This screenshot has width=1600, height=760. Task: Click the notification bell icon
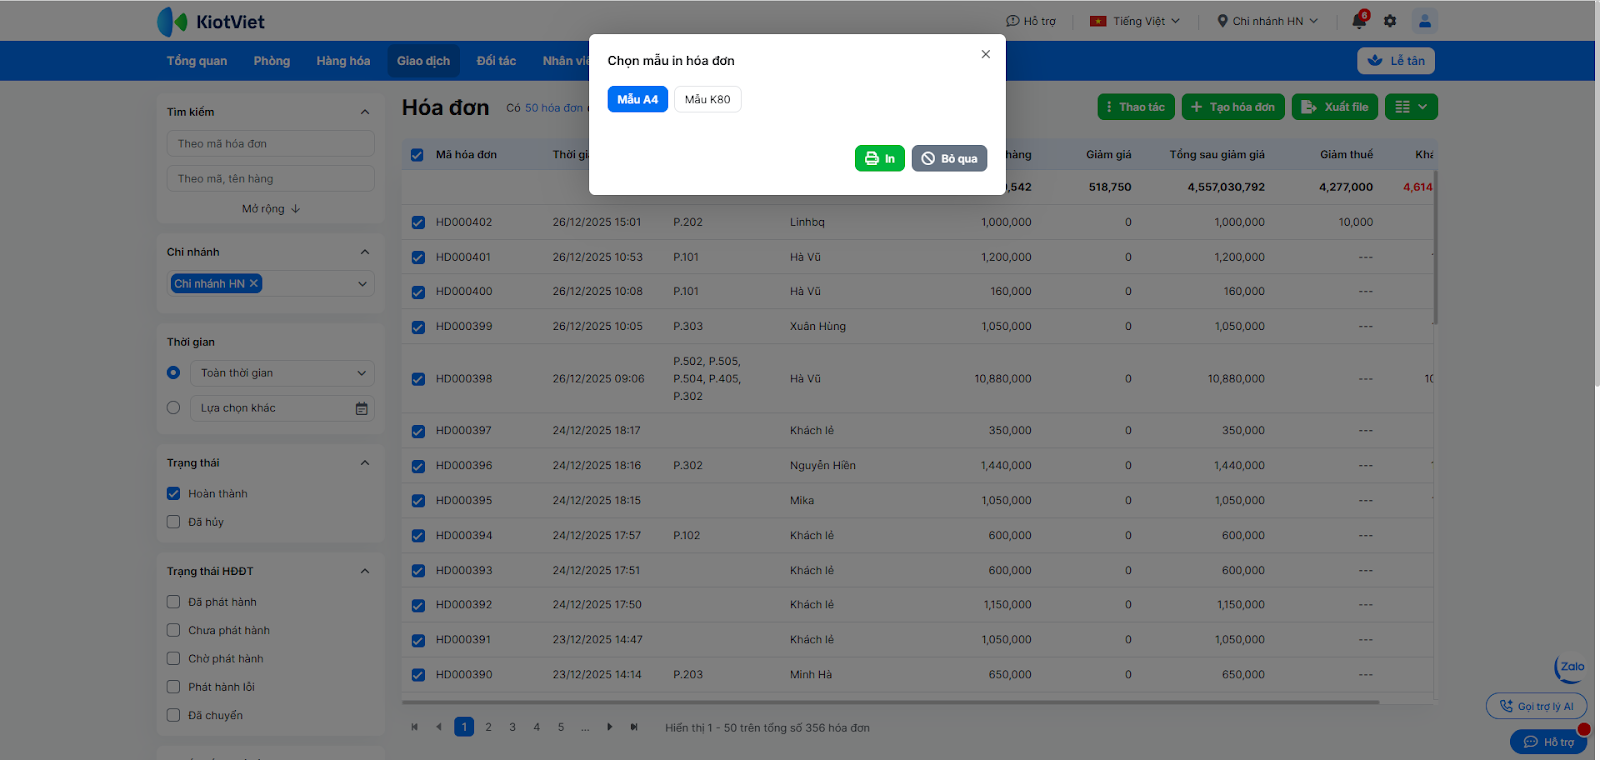click(1359, 21)
